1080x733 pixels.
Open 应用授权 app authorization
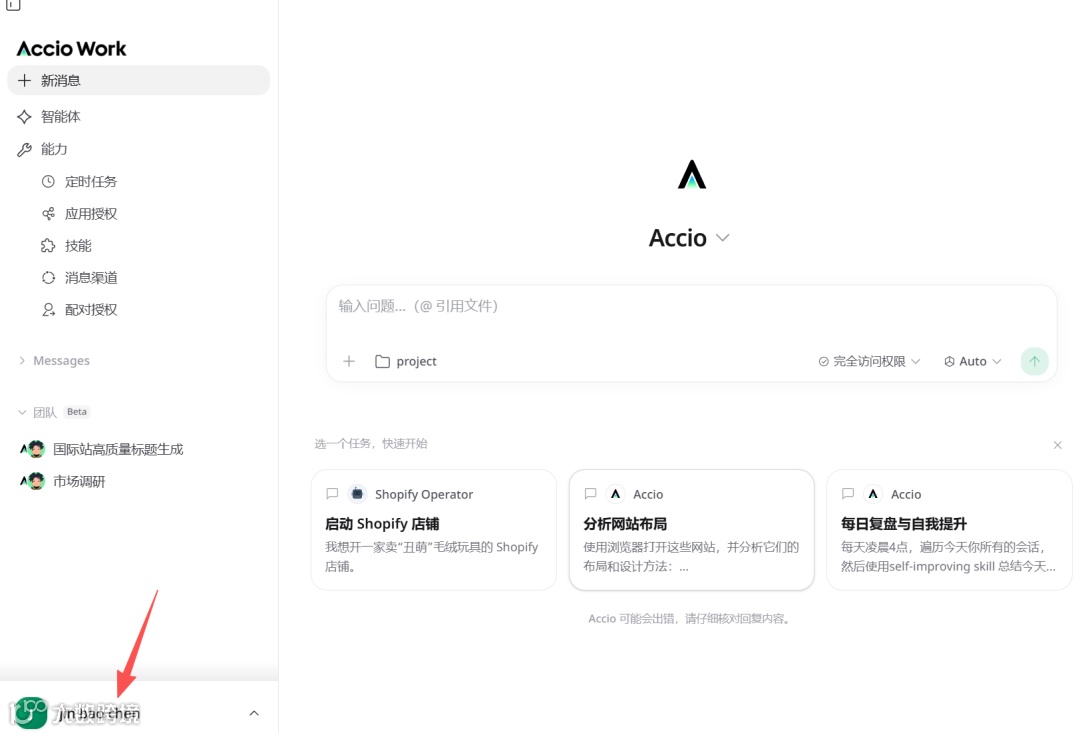click(x=90, y=214)
